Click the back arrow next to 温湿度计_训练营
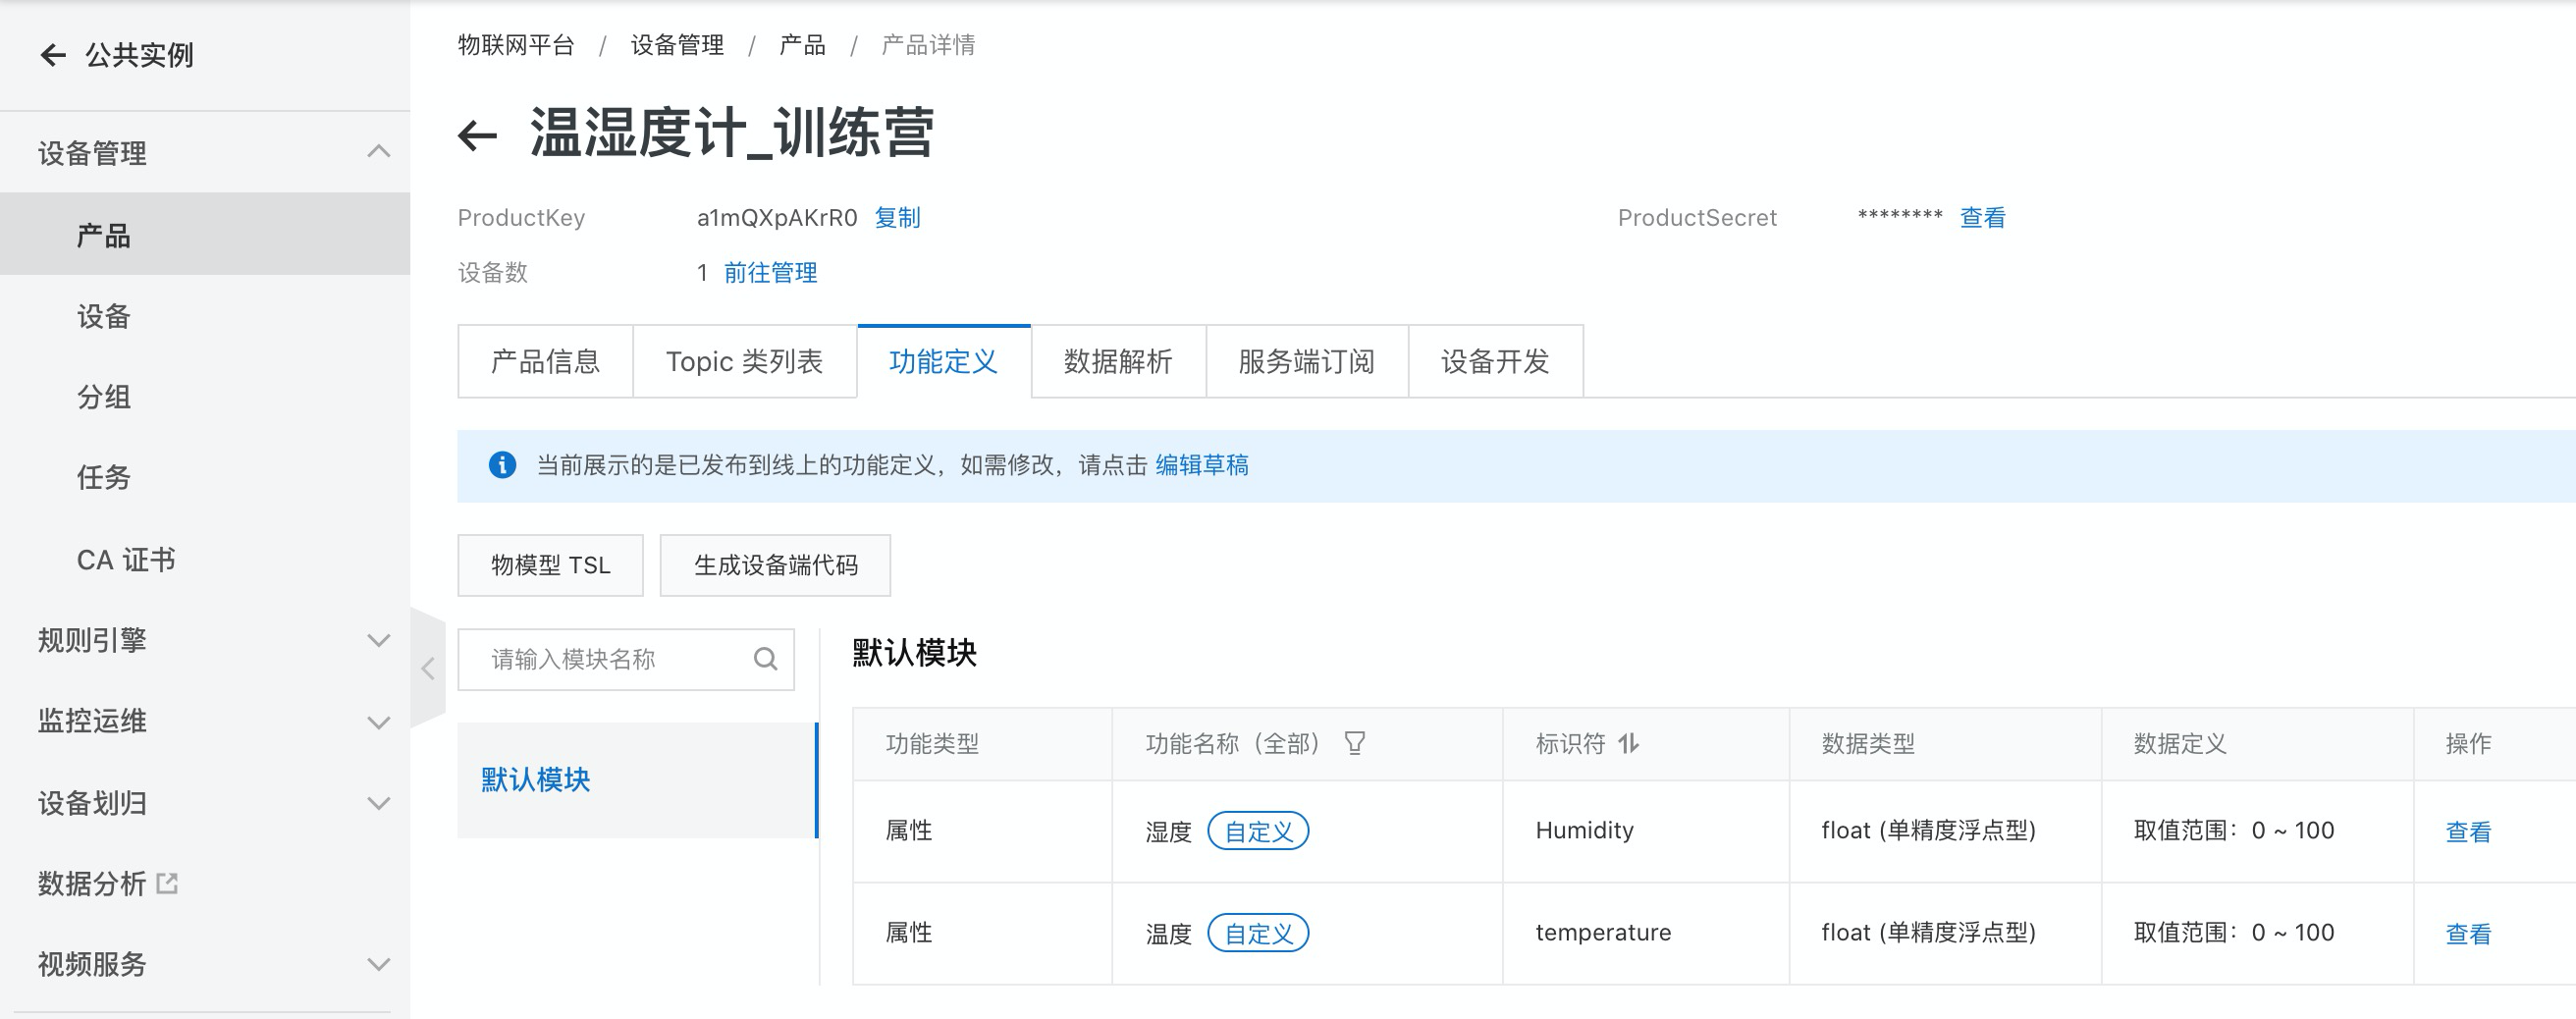2576x1019 pixels. [477, 135]
